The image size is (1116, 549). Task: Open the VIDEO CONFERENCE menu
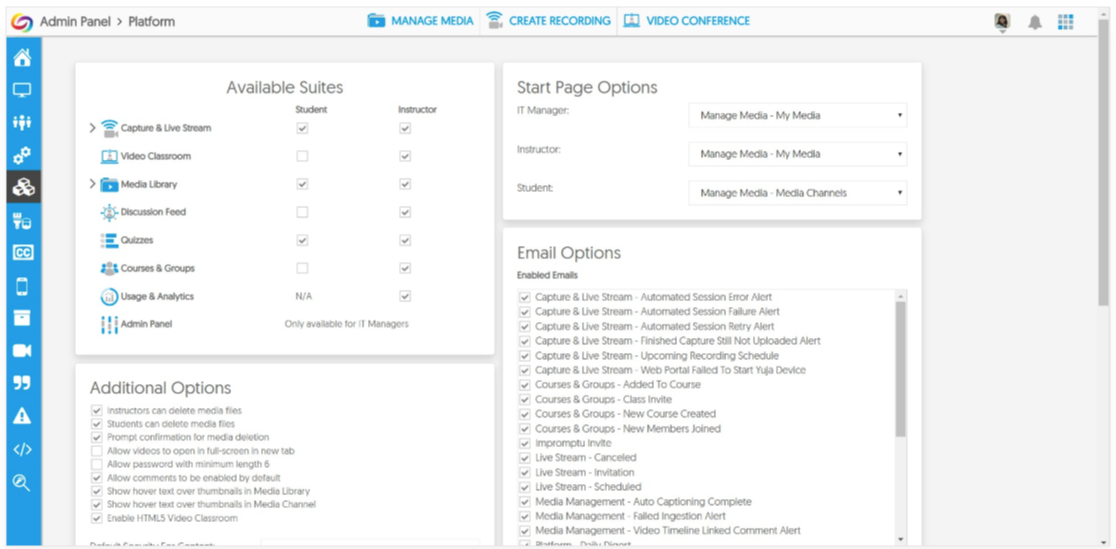point(686,21)
